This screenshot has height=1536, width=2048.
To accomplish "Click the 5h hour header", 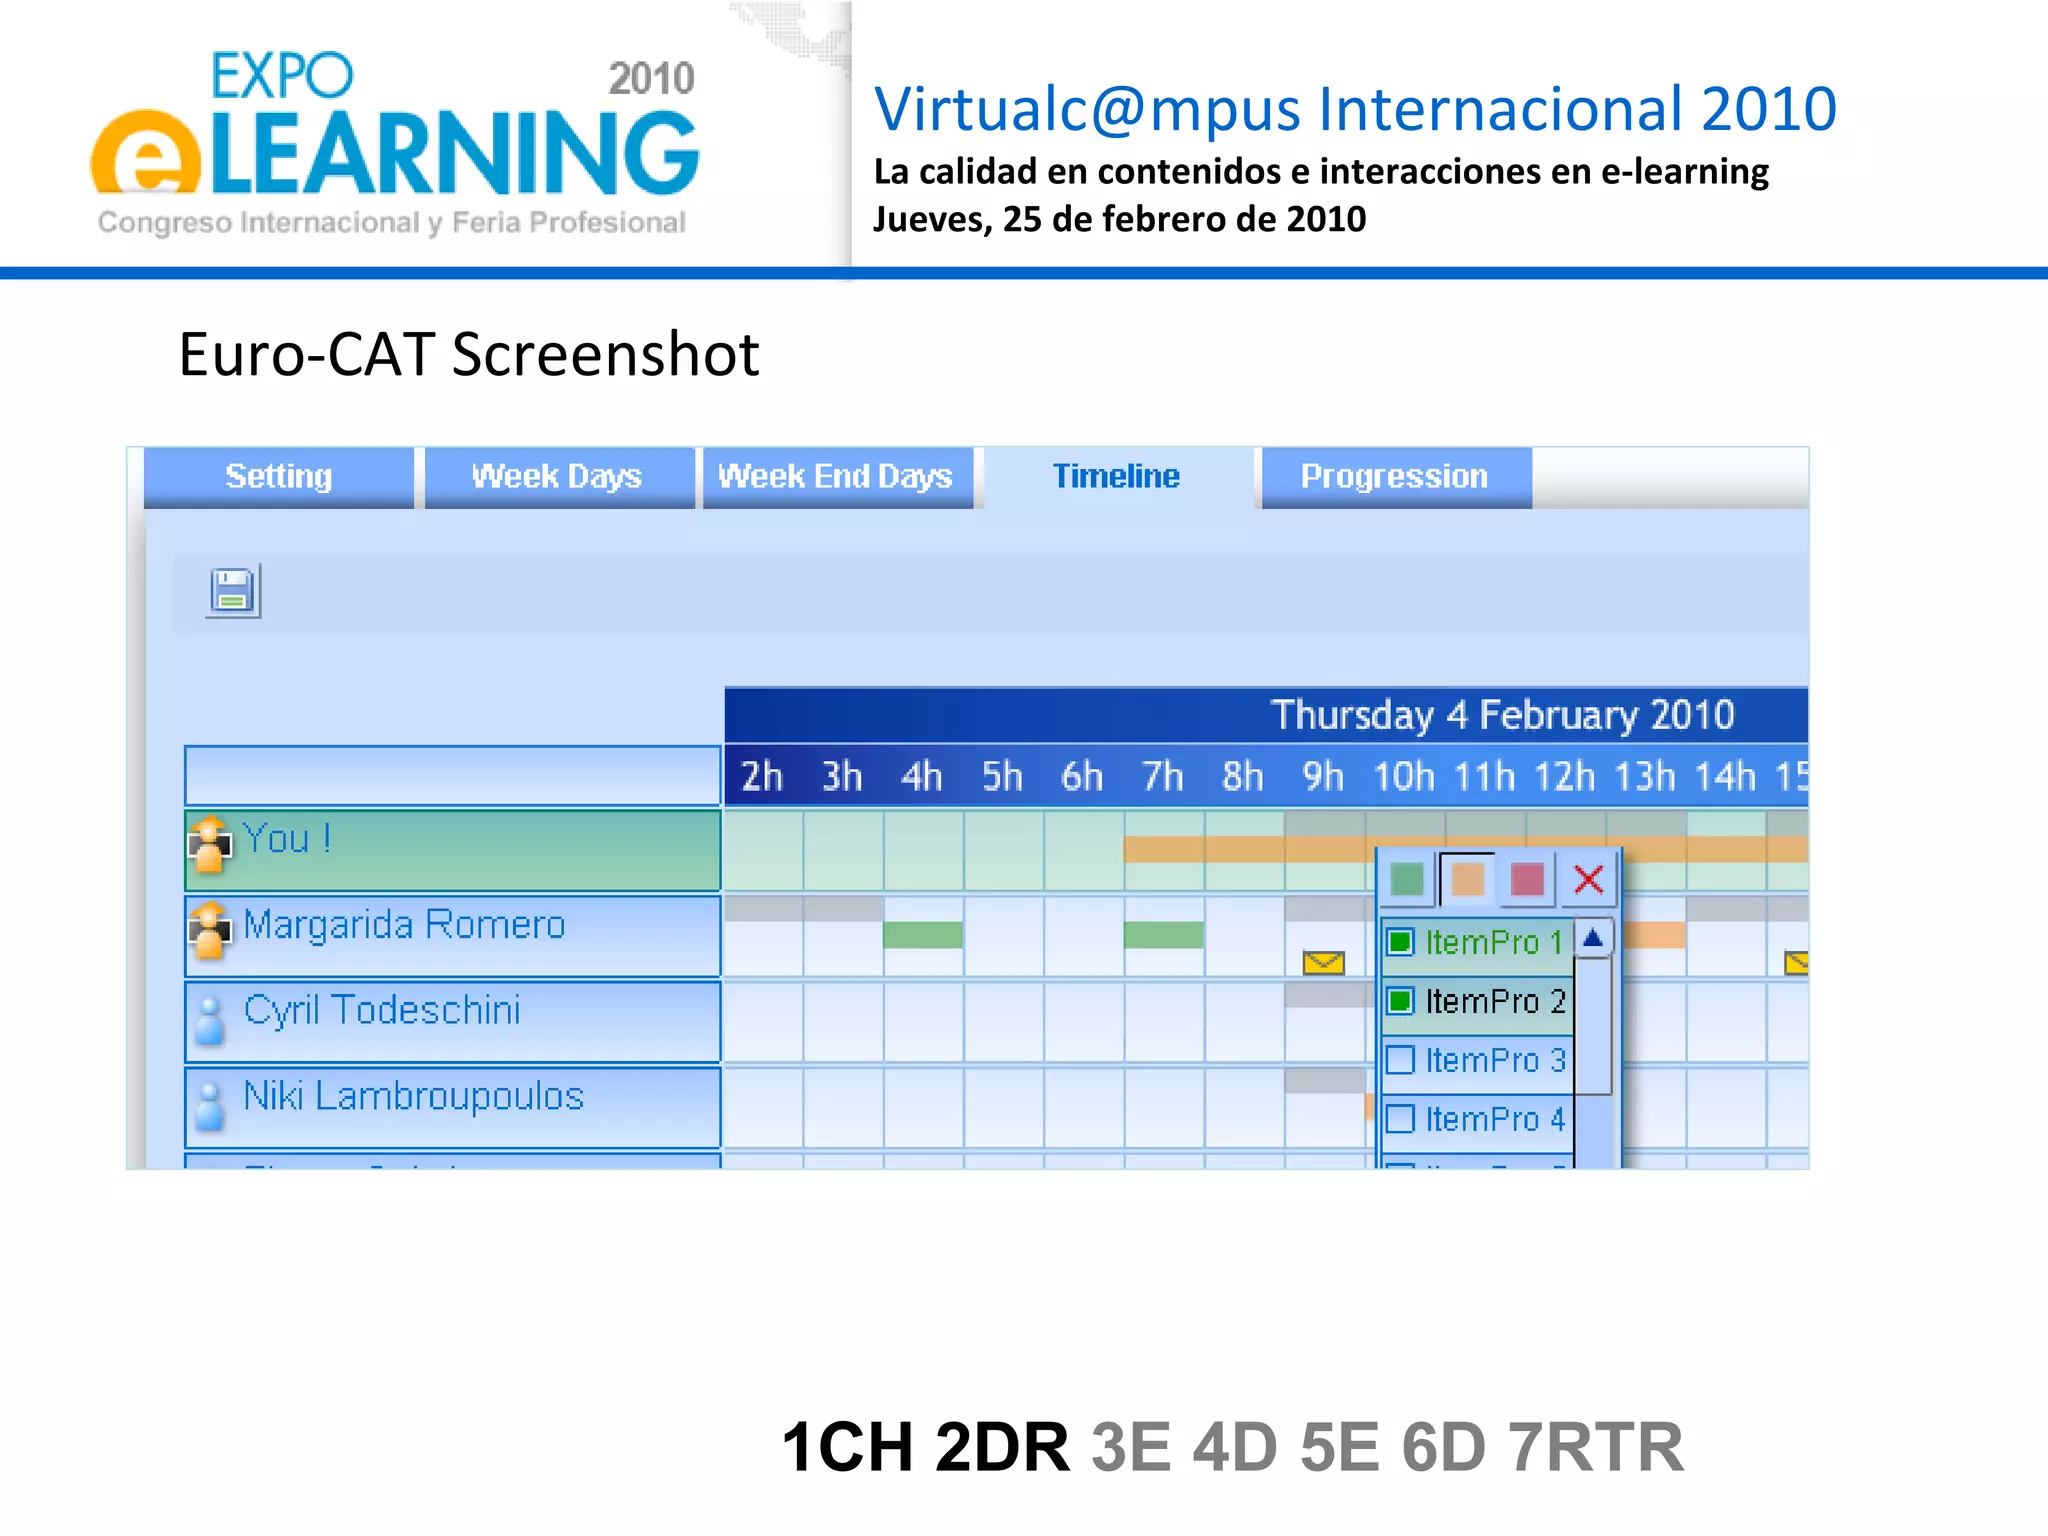I will (1002, 777).
